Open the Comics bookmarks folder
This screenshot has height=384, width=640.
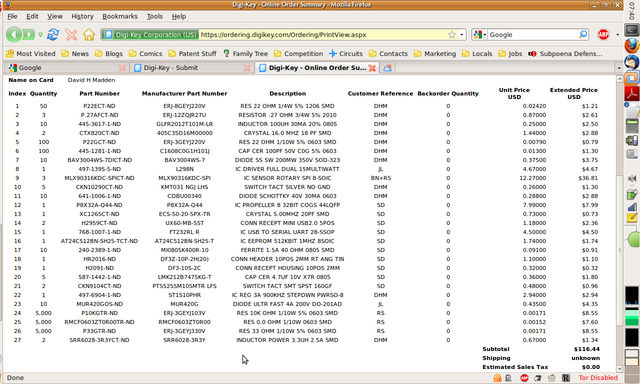click(146, 53)
